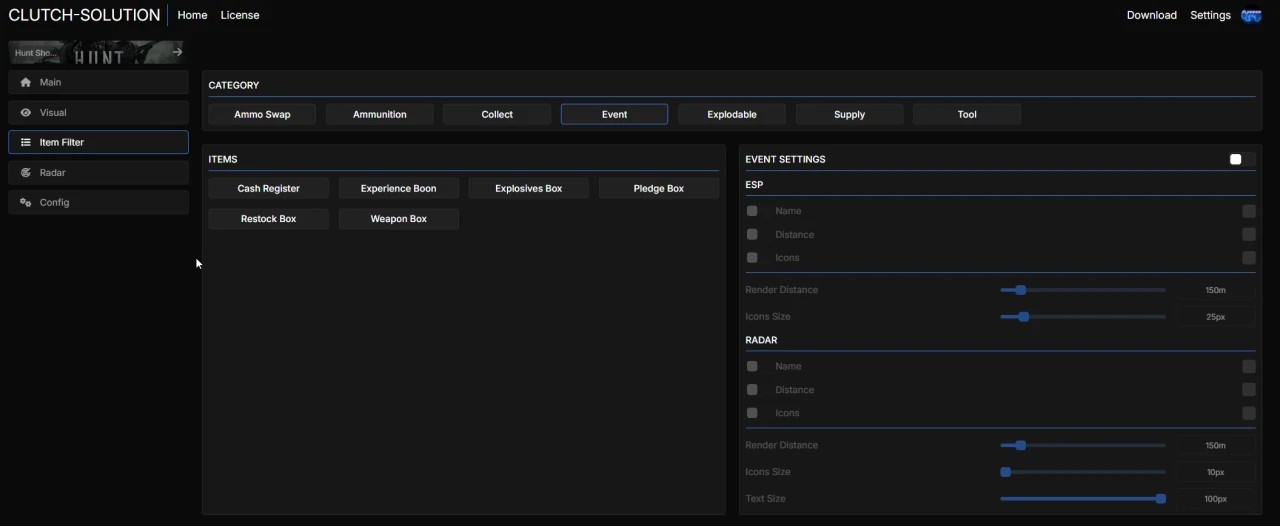The height and width of the screenshot is (526, 1280).
Task: Choose the Pledge Box item
Action: tap(659, 188)
